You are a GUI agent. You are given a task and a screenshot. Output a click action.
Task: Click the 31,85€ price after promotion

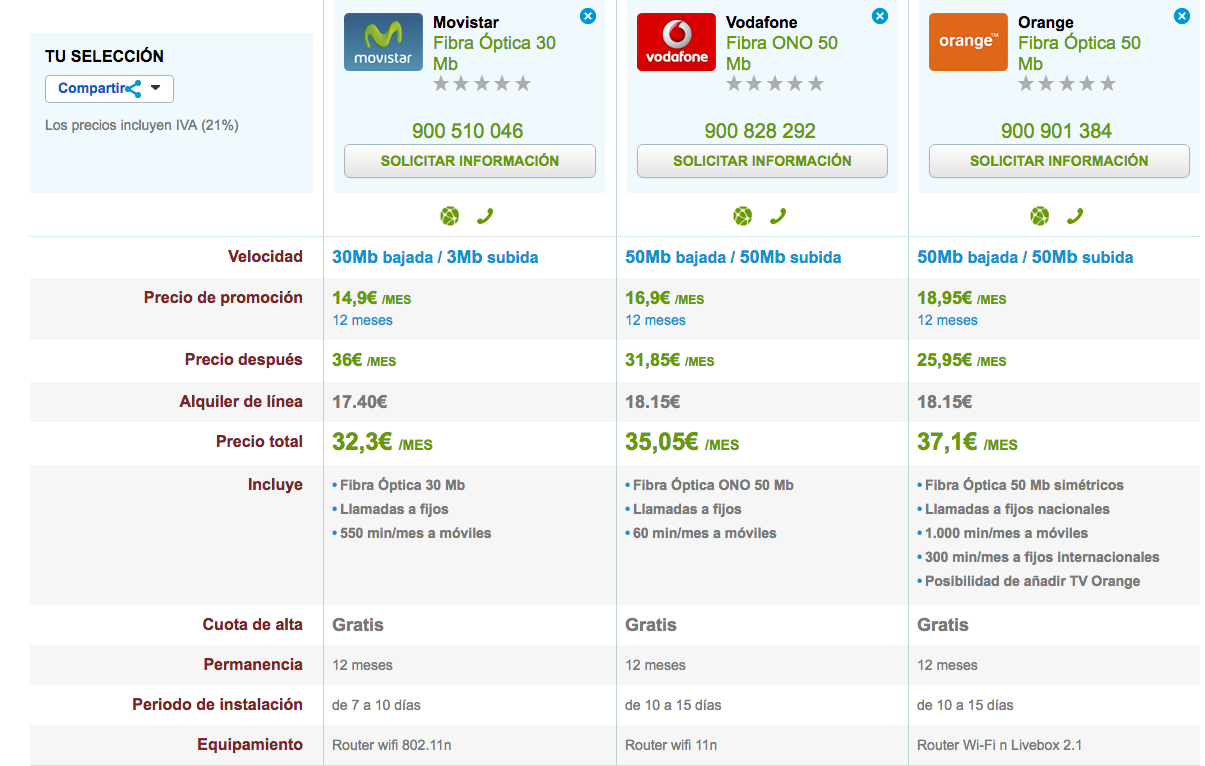click(x=669, y=360)
